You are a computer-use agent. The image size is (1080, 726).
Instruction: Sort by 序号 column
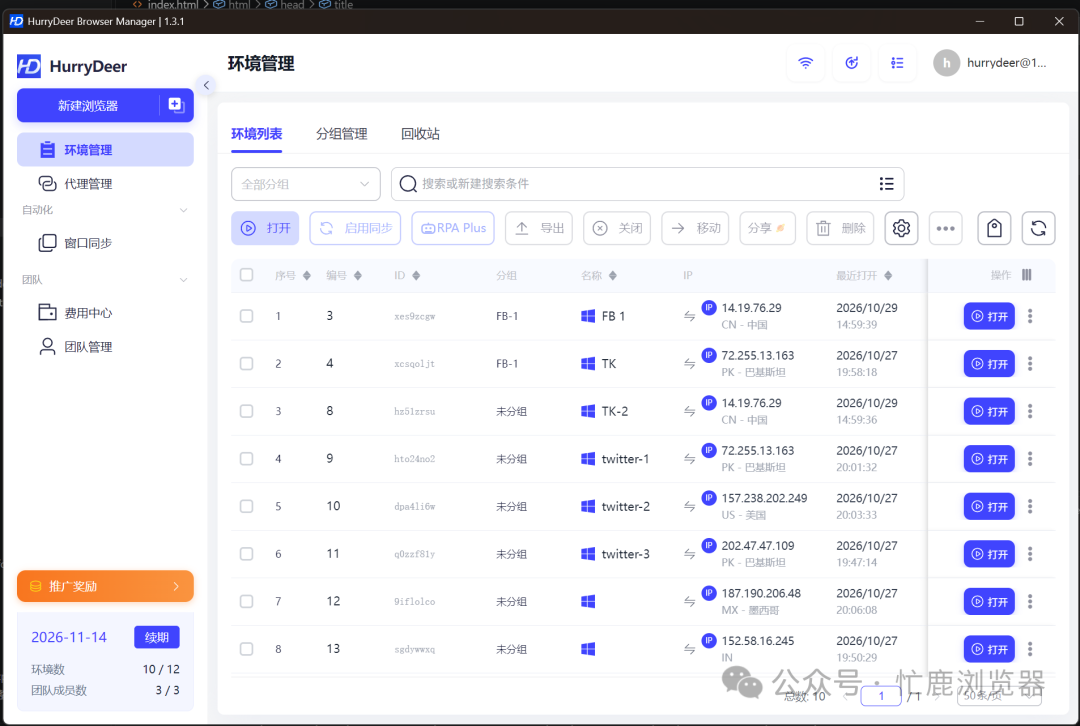(307, 276)
